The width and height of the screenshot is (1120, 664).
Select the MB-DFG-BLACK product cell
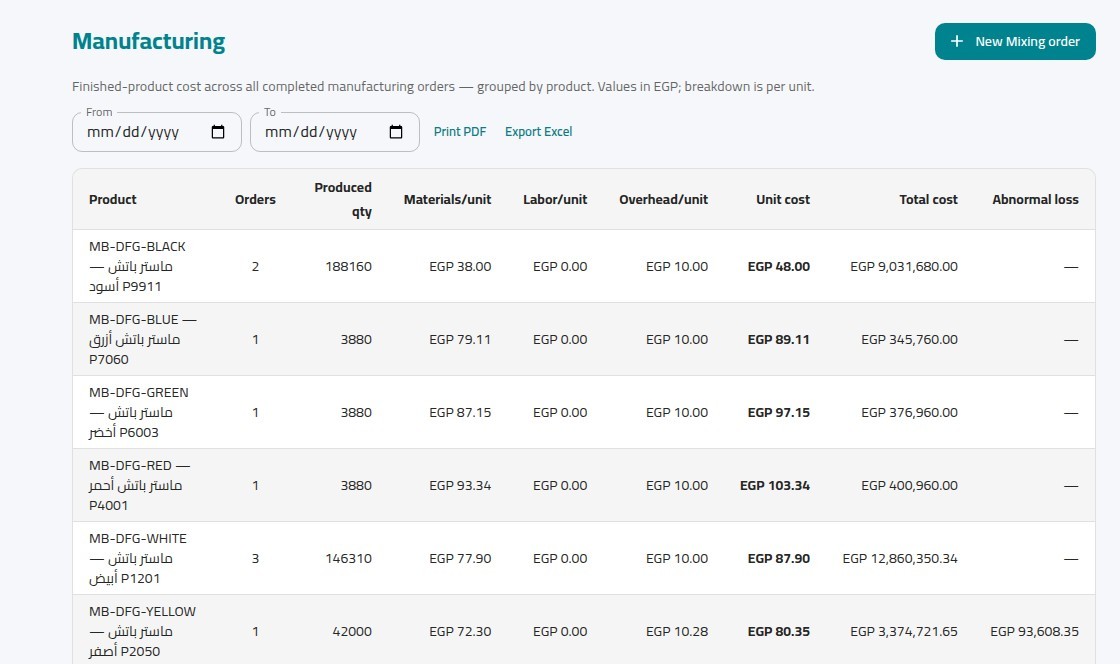[145, 266]
